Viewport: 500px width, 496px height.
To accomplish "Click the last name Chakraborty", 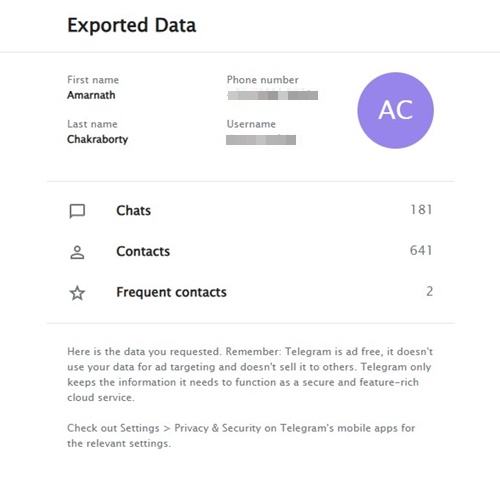I will click(x=98, y=139).
